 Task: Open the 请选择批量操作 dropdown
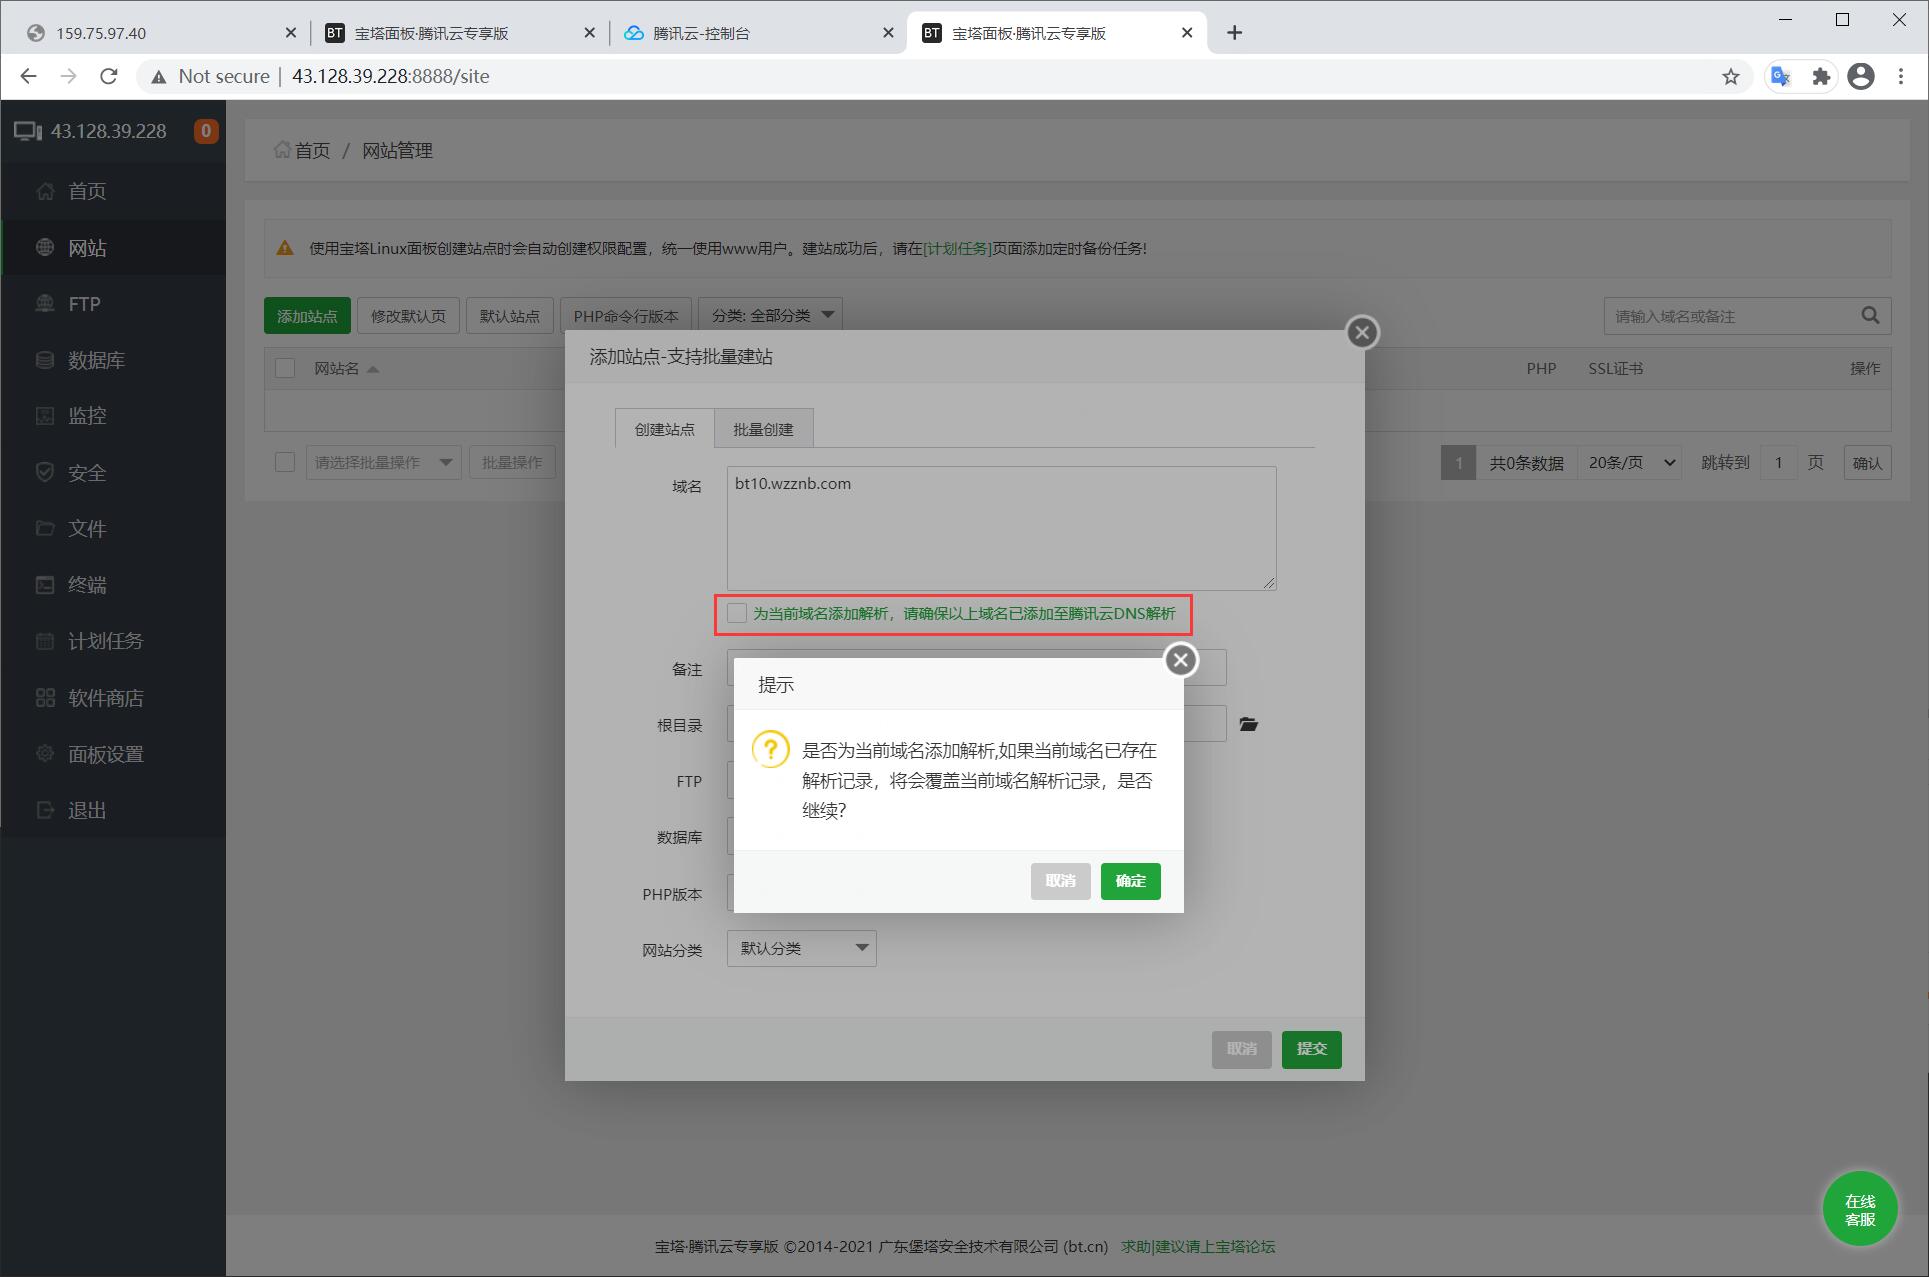pos(383,462)
